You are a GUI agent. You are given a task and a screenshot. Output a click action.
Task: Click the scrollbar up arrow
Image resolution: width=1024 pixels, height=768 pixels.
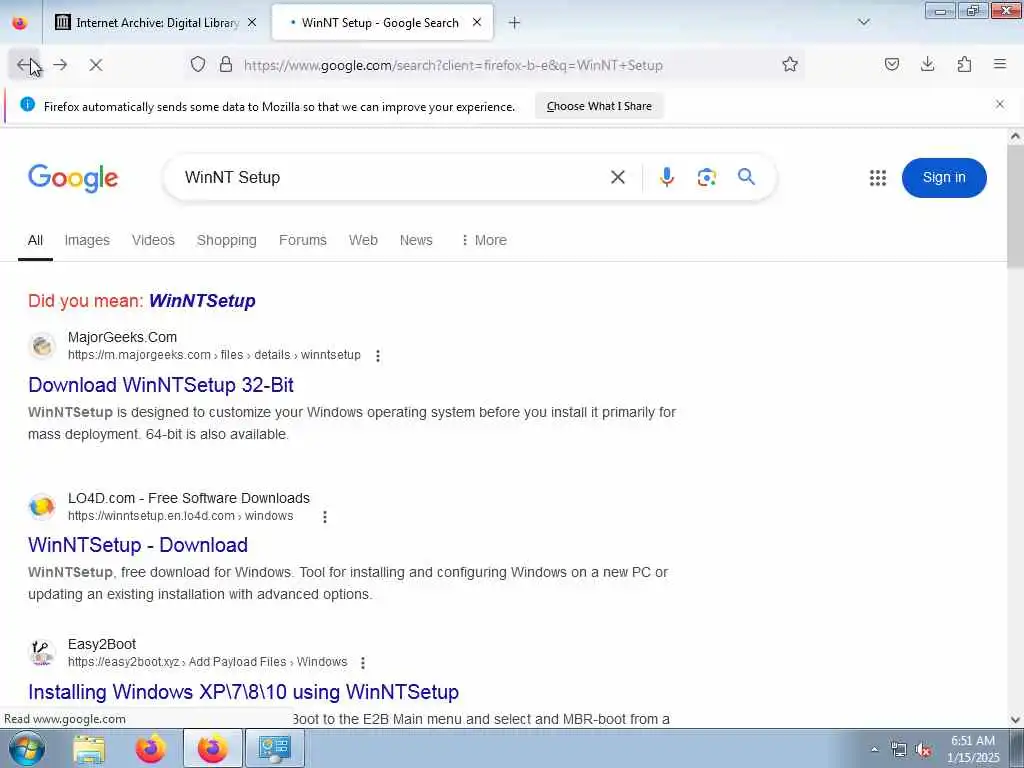click(1016, 136)
